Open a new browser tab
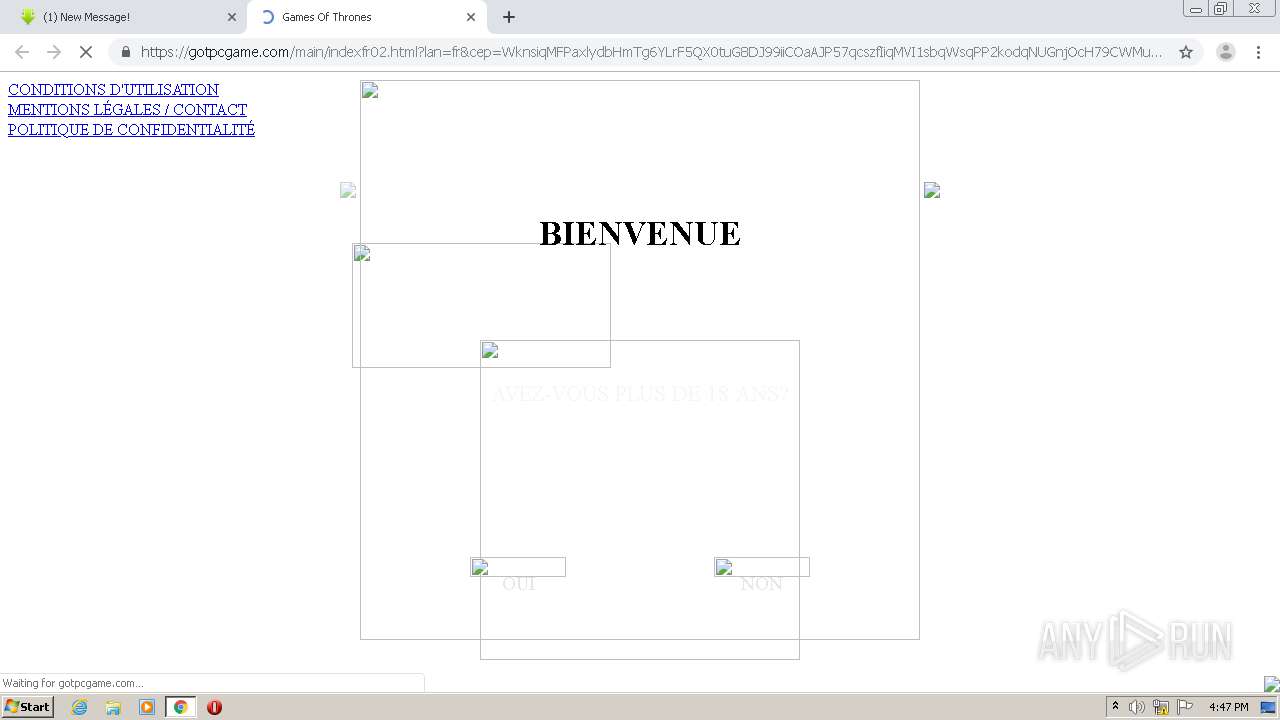 (509, 17)
